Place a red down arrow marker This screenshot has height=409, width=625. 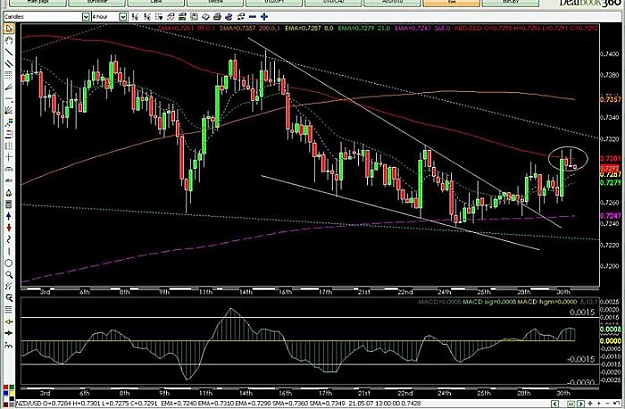pyautogui.click(x=8, y=228)
